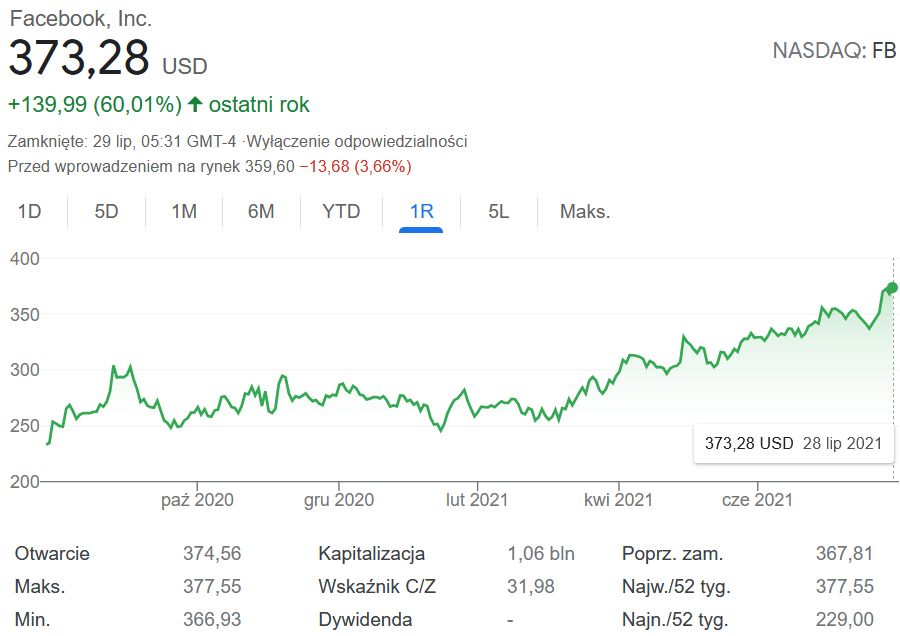Switch to YTD chart range
Viewport: 900px width, 636px height.
coord(341,211)
